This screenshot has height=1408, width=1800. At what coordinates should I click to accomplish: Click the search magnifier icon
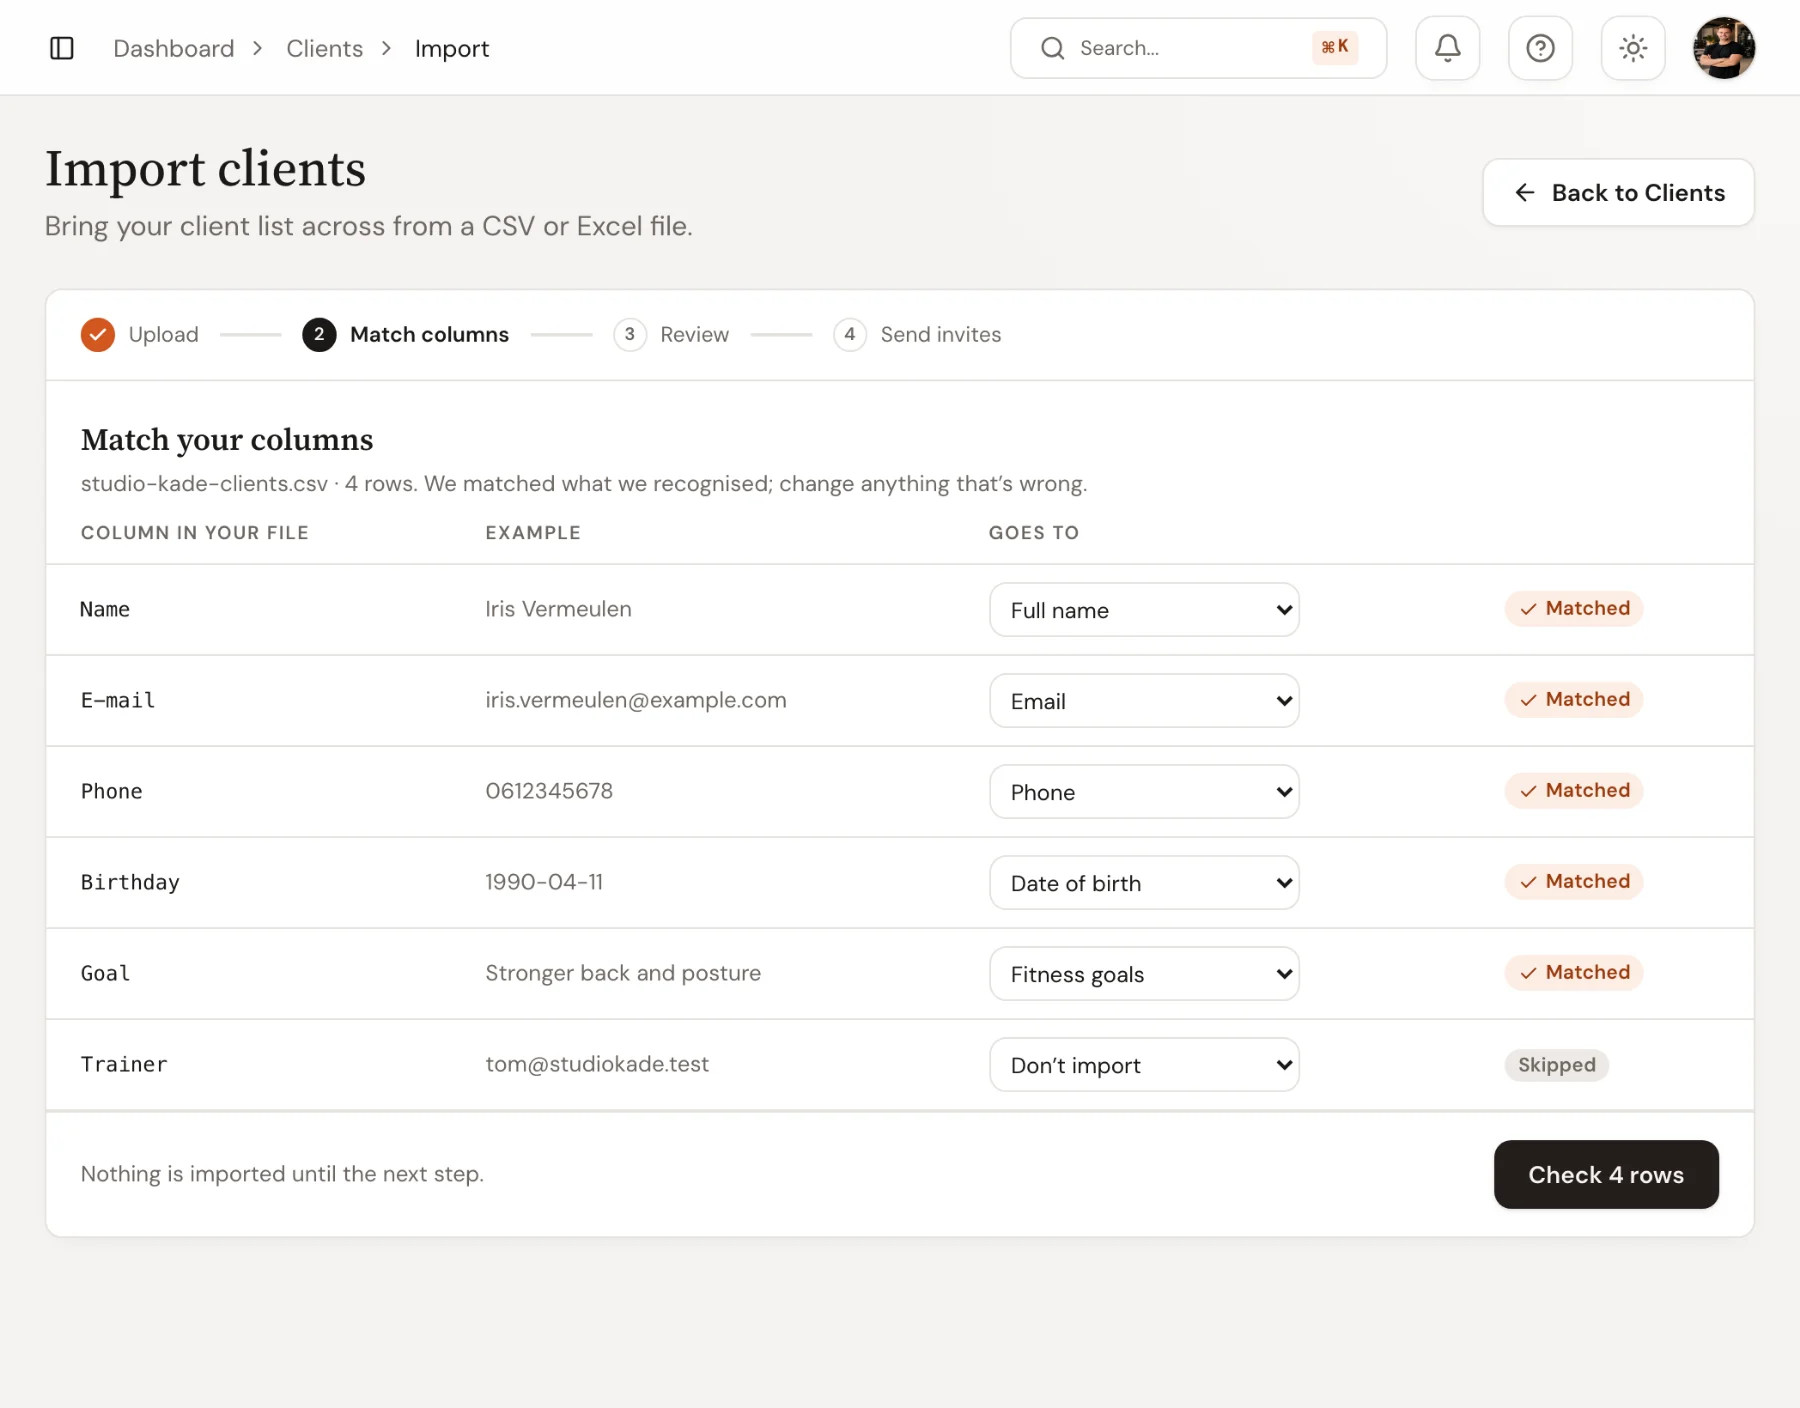1053,48
